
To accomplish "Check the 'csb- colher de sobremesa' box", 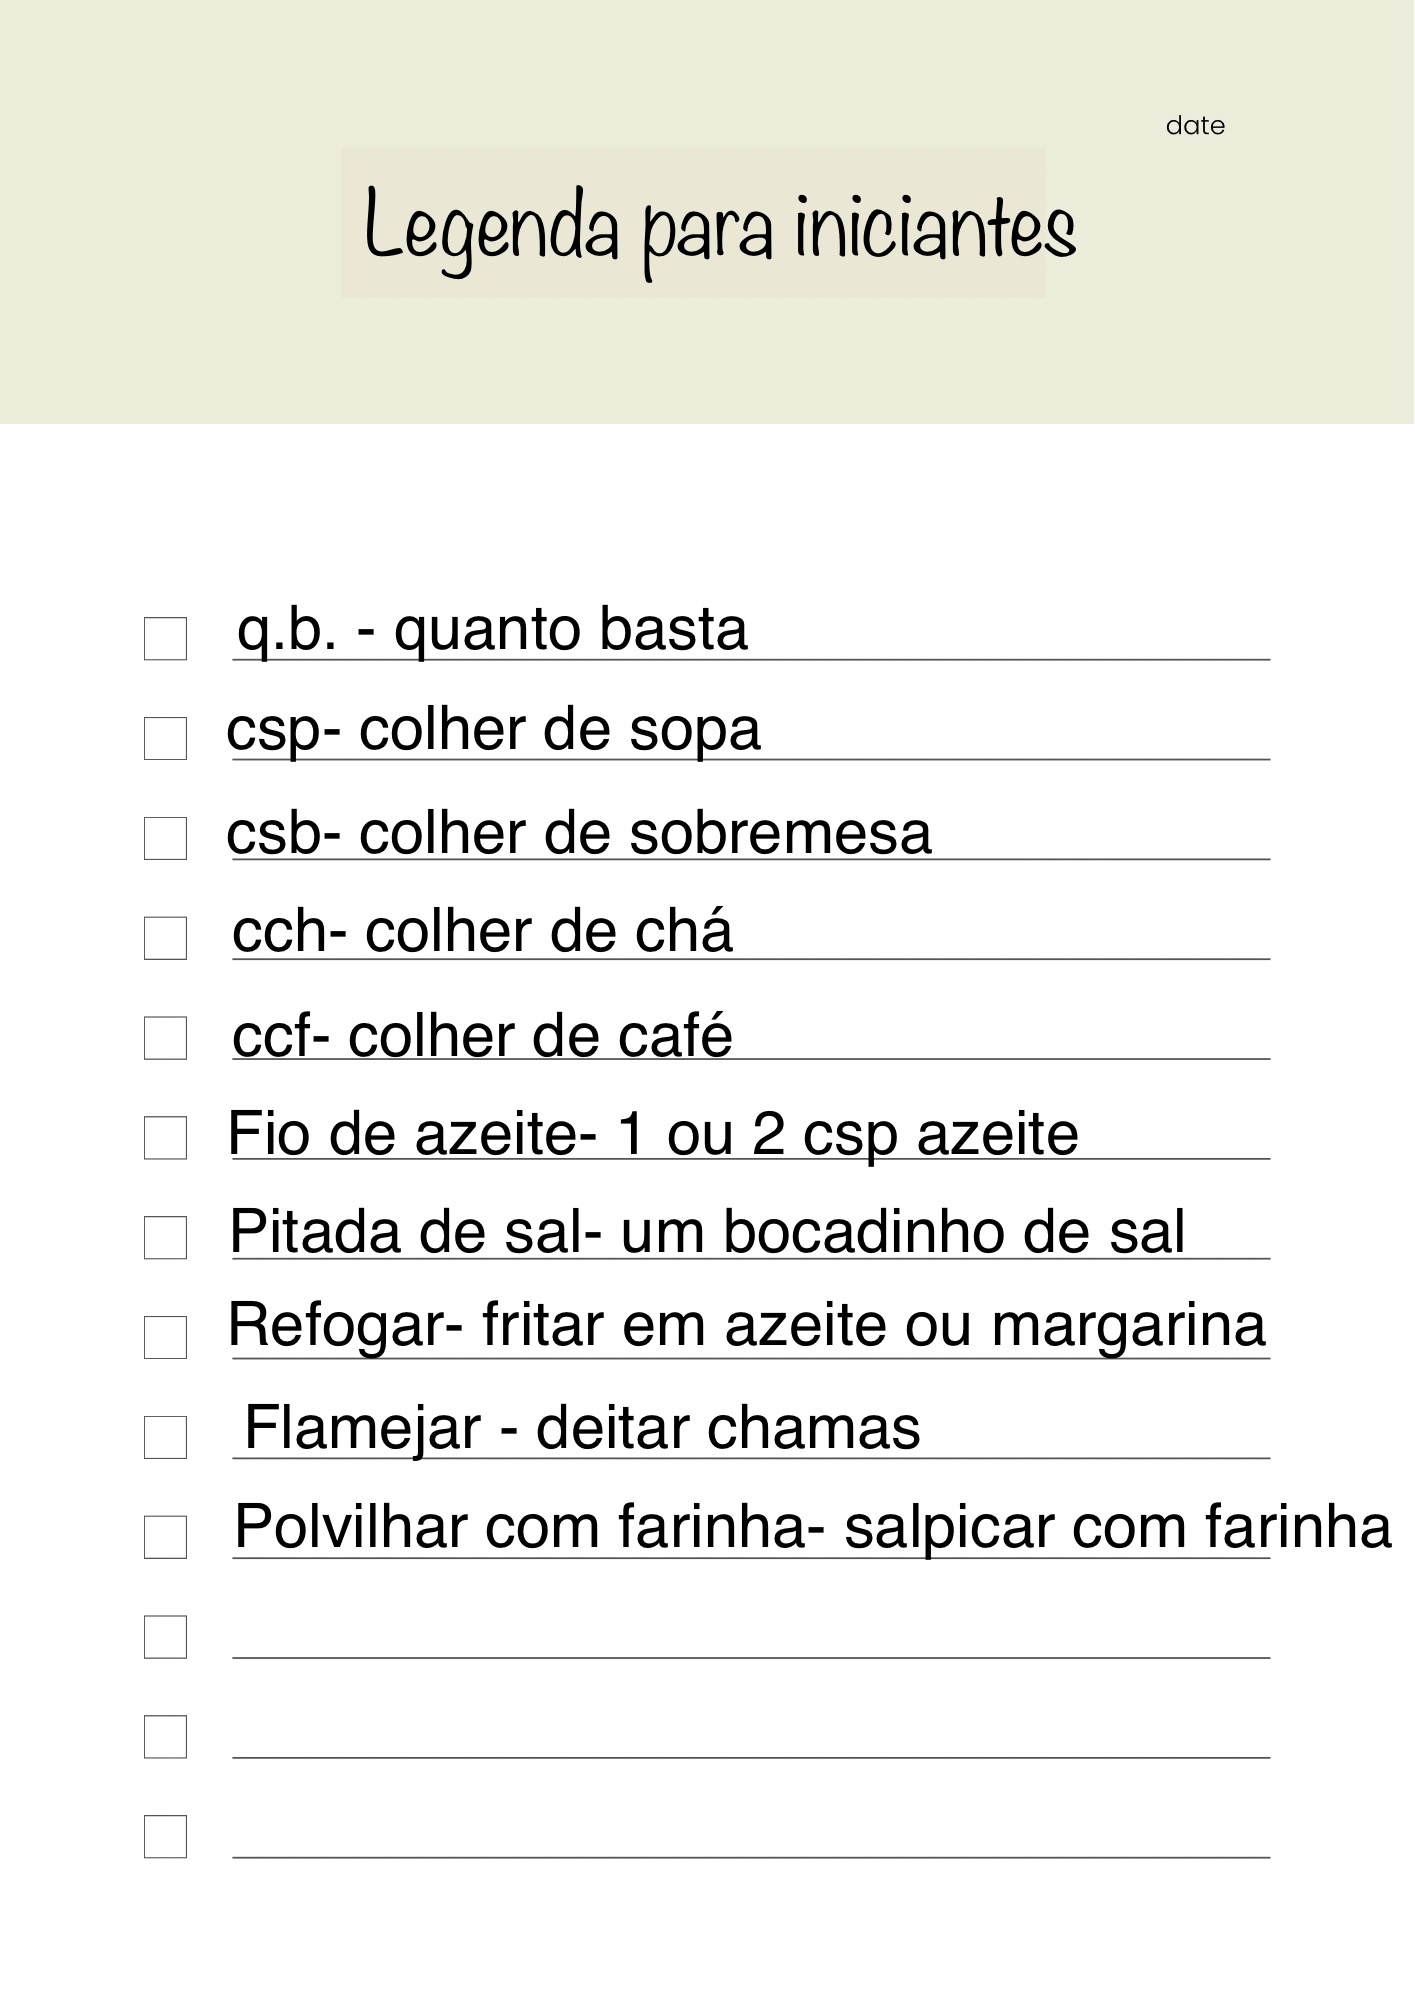I will 165,838.
